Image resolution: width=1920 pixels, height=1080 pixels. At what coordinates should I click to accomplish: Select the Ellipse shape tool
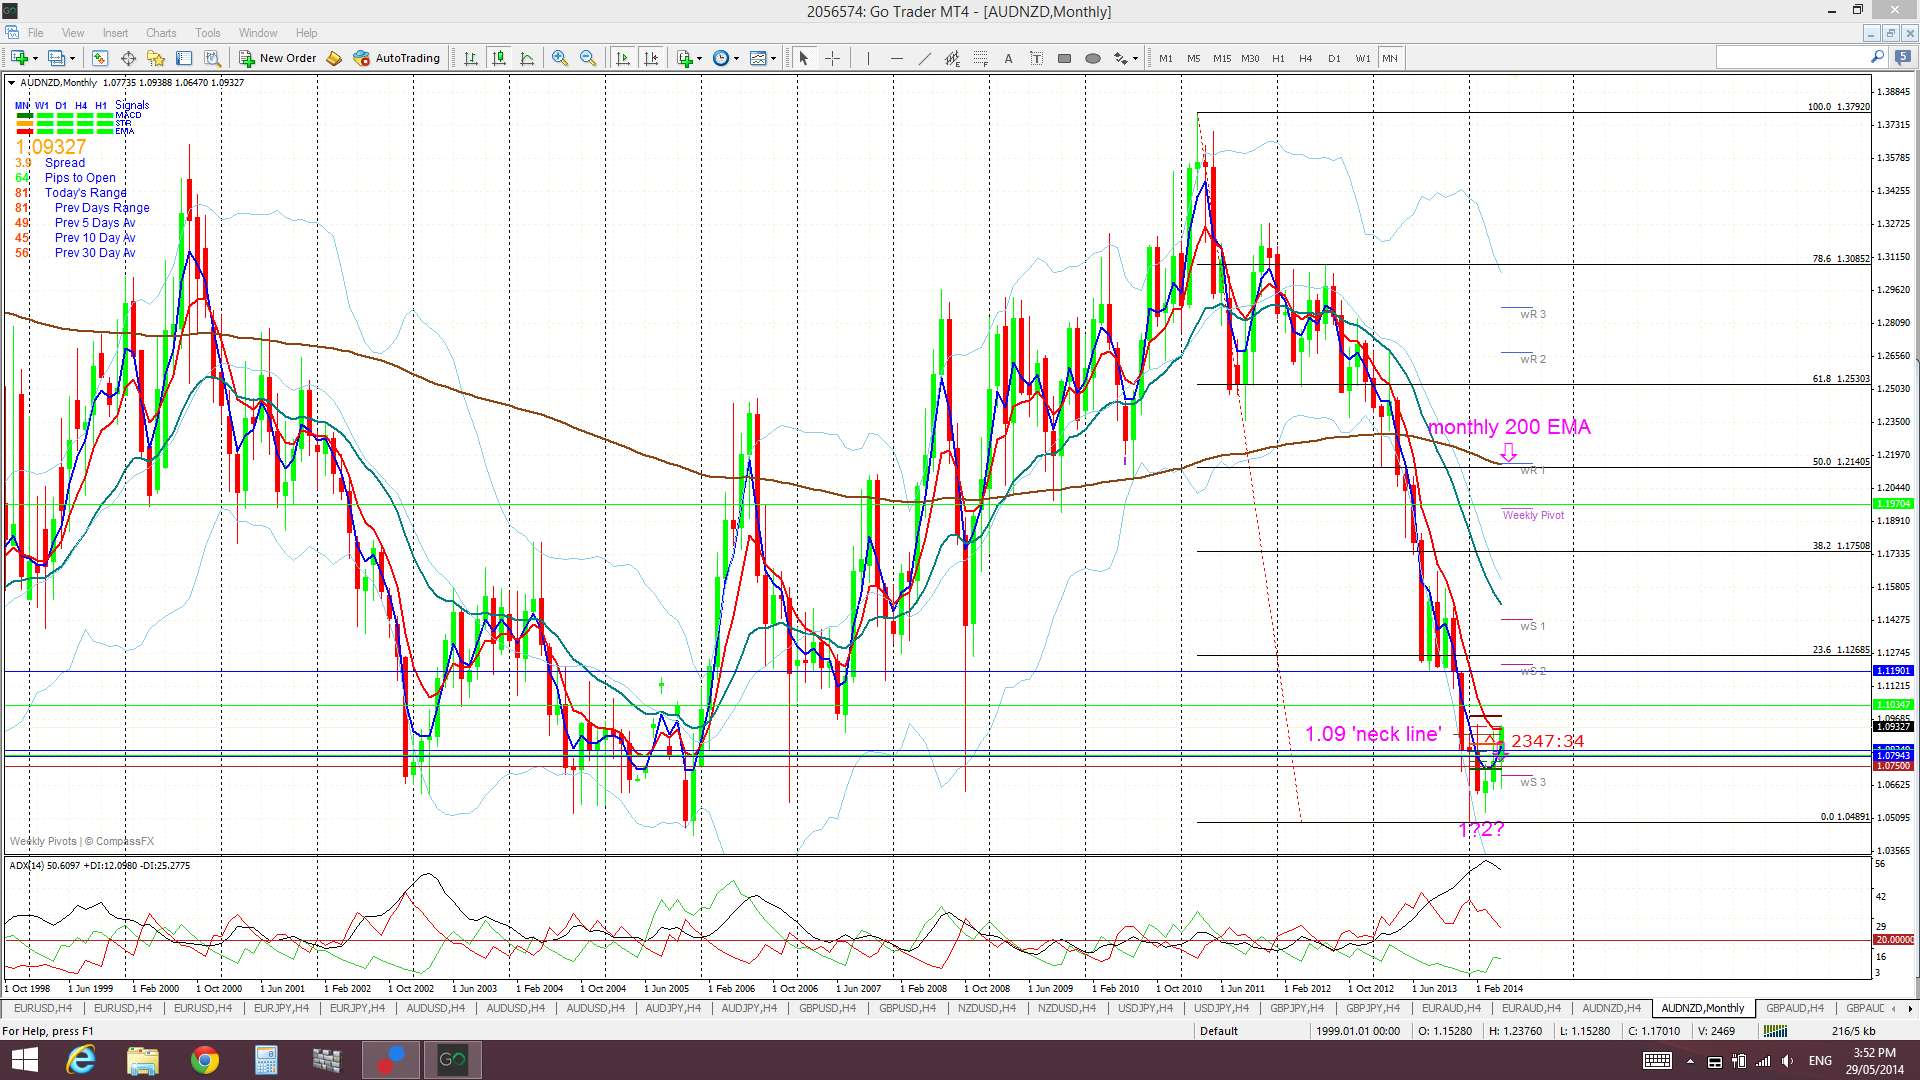pos(1092,58)
